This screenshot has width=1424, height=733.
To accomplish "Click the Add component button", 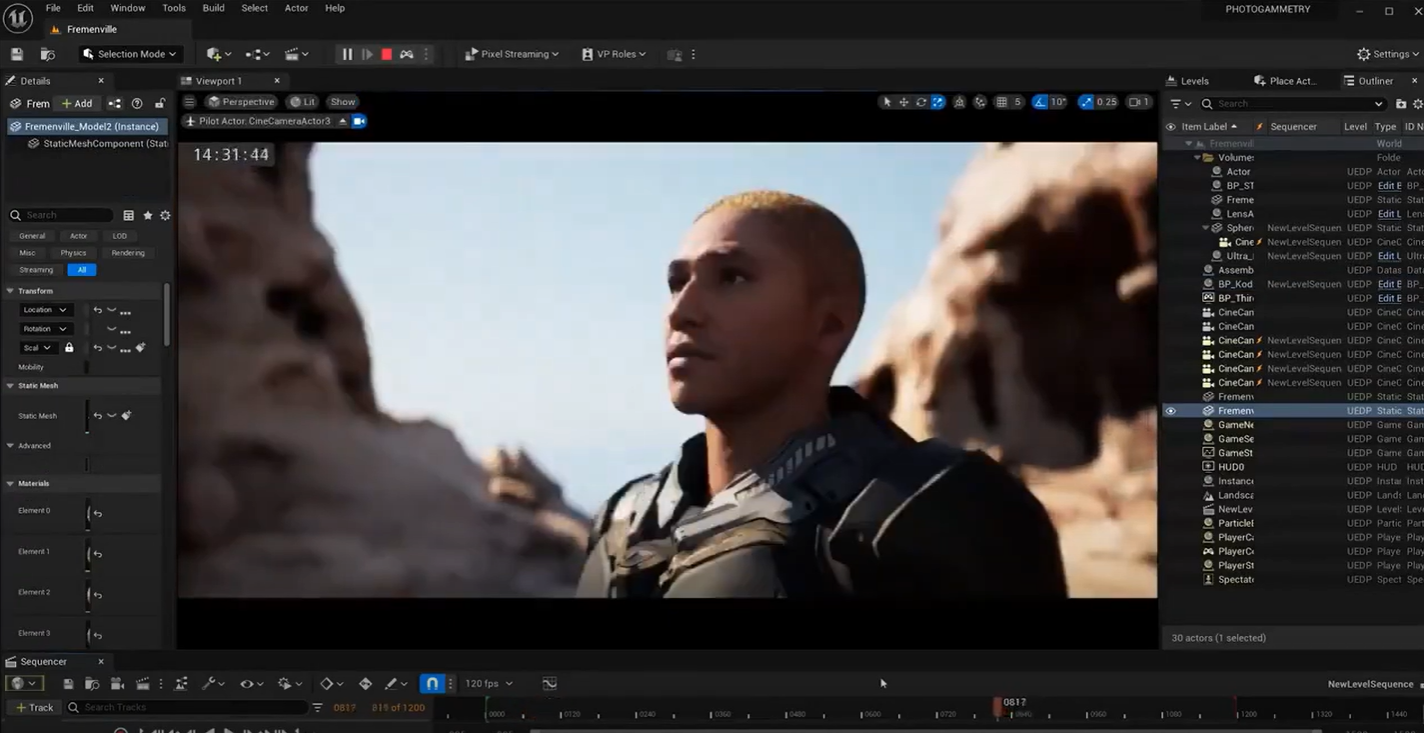I will 77,104.
